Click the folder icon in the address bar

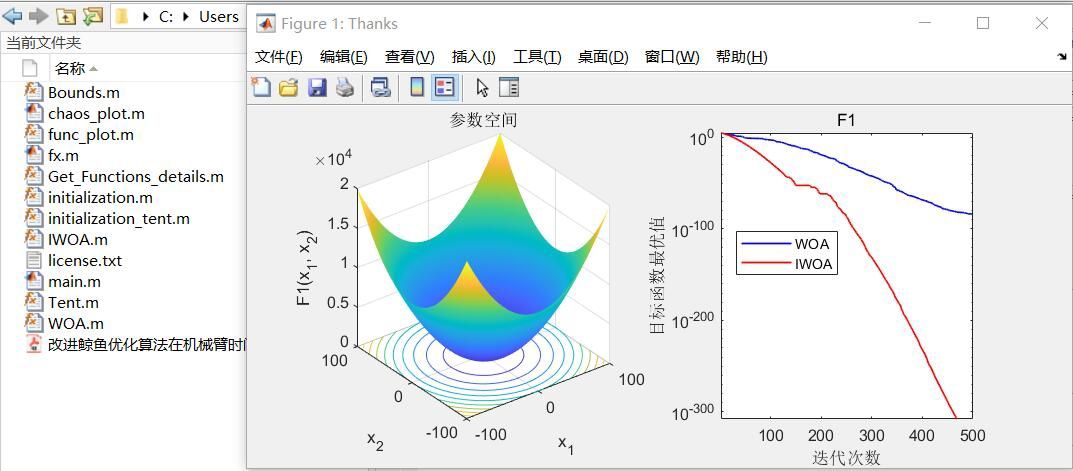coord(122,16)
